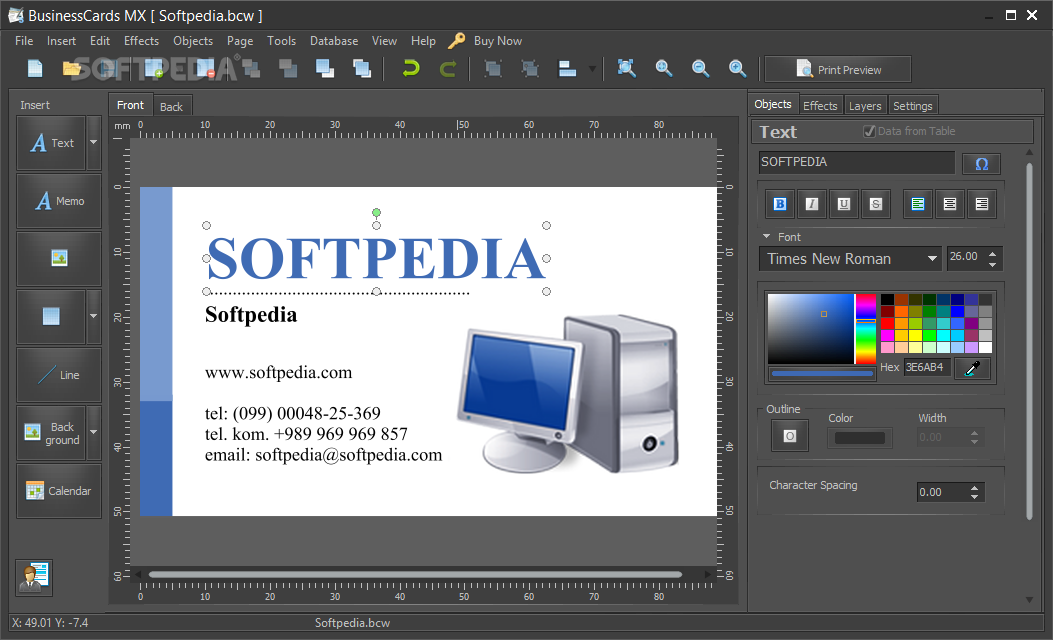Click the dark green Redo arrow
1053x640 pixels.
[448, 68]
